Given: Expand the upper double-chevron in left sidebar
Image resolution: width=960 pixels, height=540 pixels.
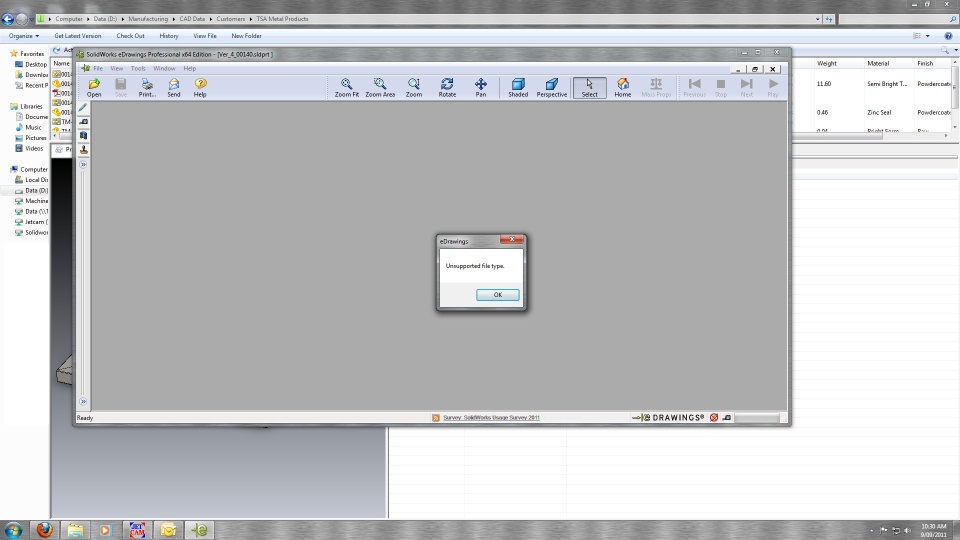Looking at the screenshot, I should (x=83, y=164).
